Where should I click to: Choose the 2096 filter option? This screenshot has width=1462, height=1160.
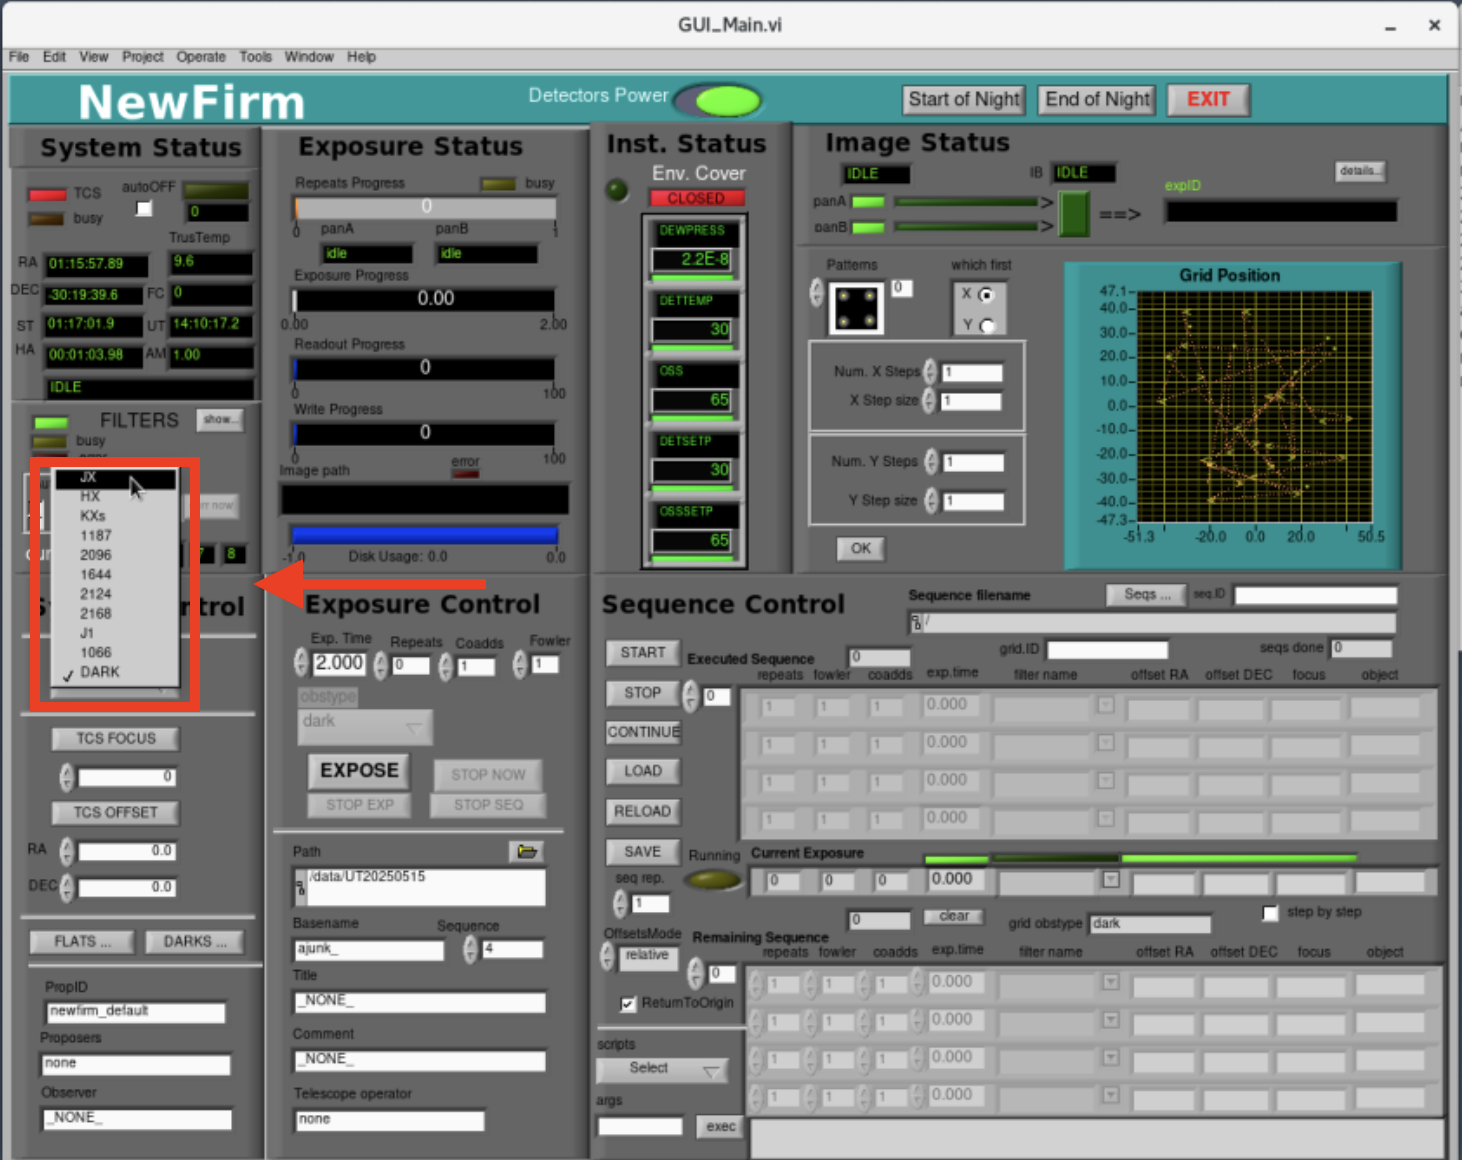(115, 555)
